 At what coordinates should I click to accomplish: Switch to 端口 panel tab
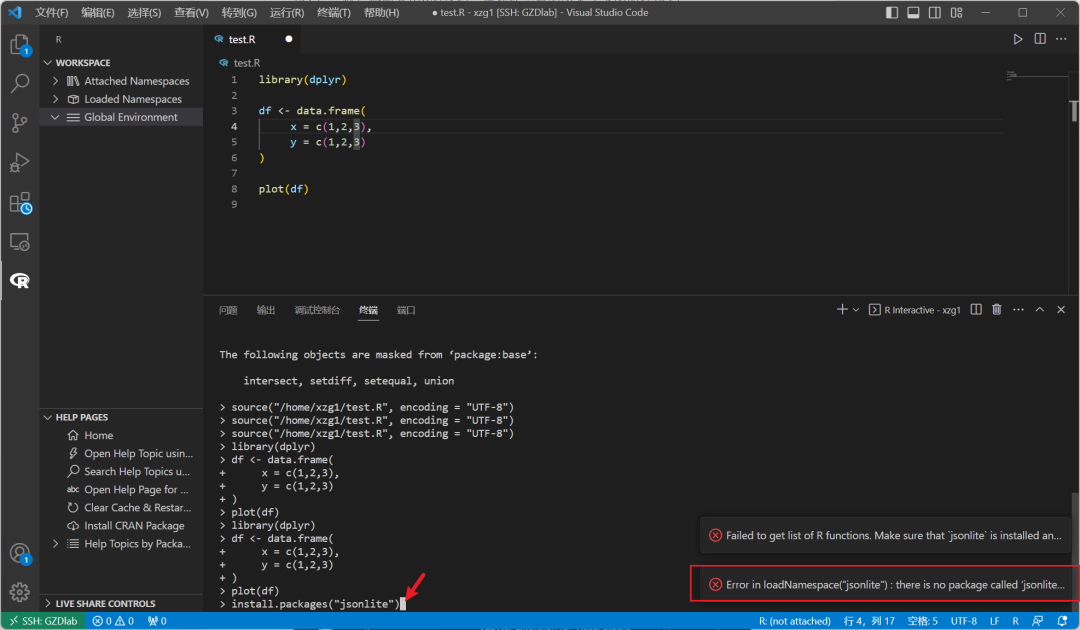(406, 310)
